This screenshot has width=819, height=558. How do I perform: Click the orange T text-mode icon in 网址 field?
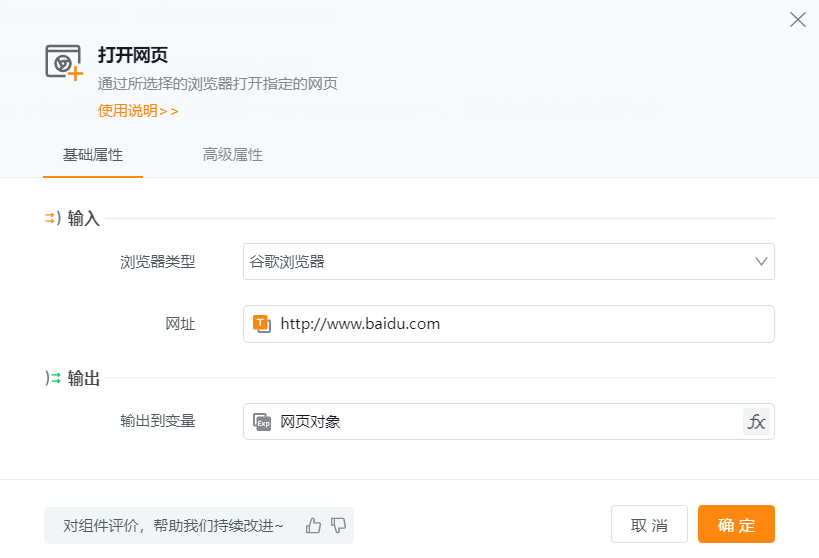tap(262, 324)
